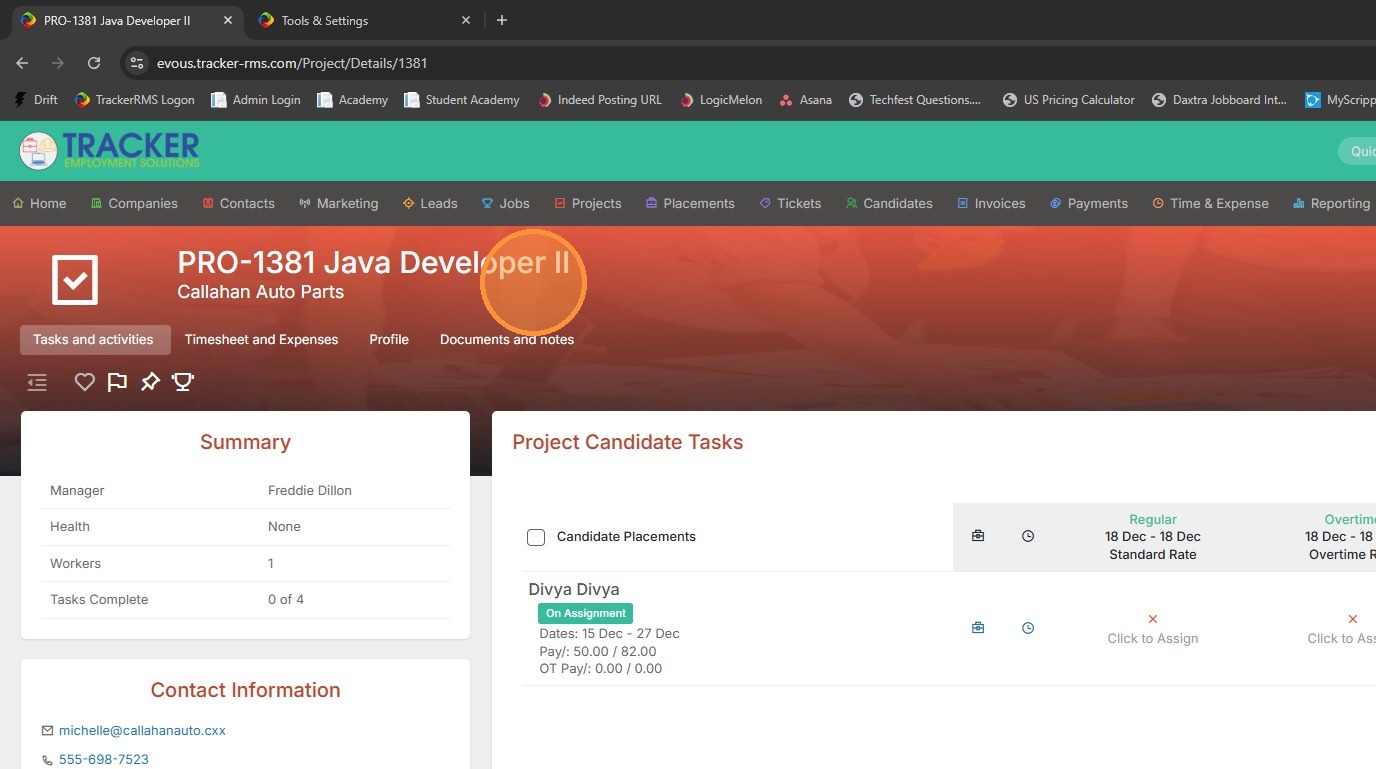Screen dimensions: 1376x769
Task: Click the trophy icon
Action: click(183, 381)
